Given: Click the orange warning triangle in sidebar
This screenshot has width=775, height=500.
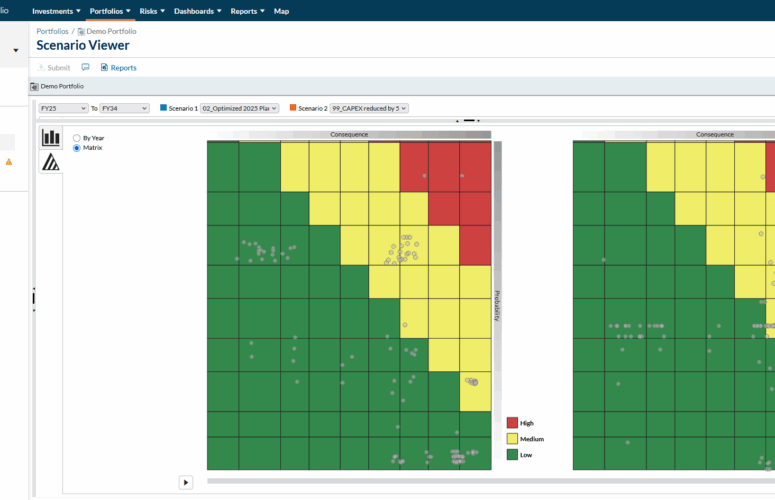Looking at the screenshot, I should (x=9, y=161).
